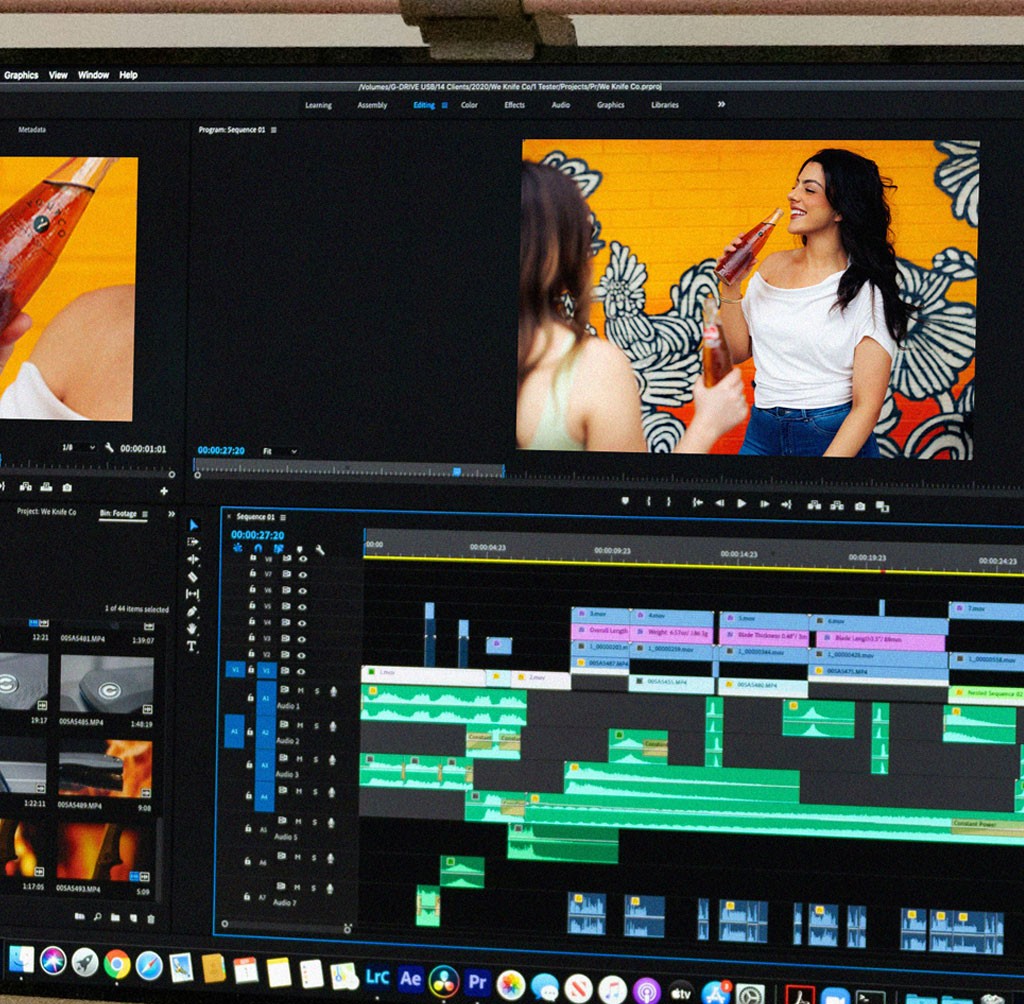Screen dimensions: 1024x1004
Task: Select the Ripple Edit tool
Action: point(193,559)
